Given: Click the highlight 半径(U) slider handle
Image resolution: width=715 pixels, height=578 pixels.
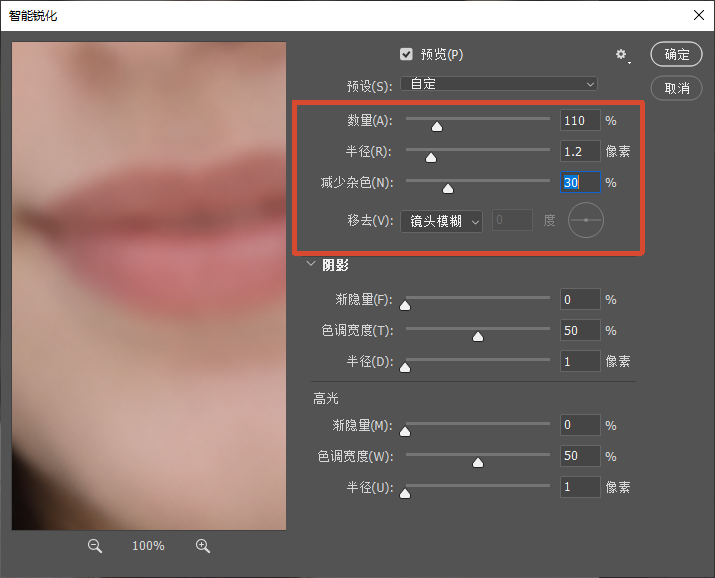Looking at the screenshot, I should click(x=405, y=494).
